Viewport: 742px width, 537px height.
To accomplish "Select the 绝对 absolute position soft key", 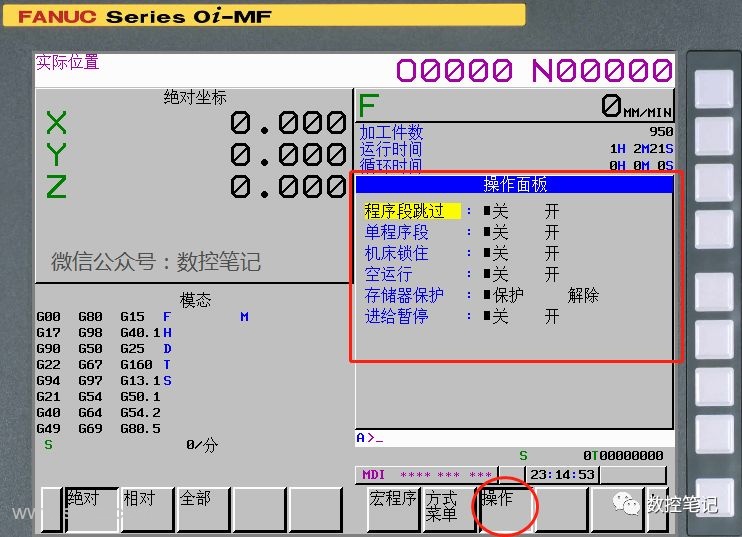I will tap(91, 509).
